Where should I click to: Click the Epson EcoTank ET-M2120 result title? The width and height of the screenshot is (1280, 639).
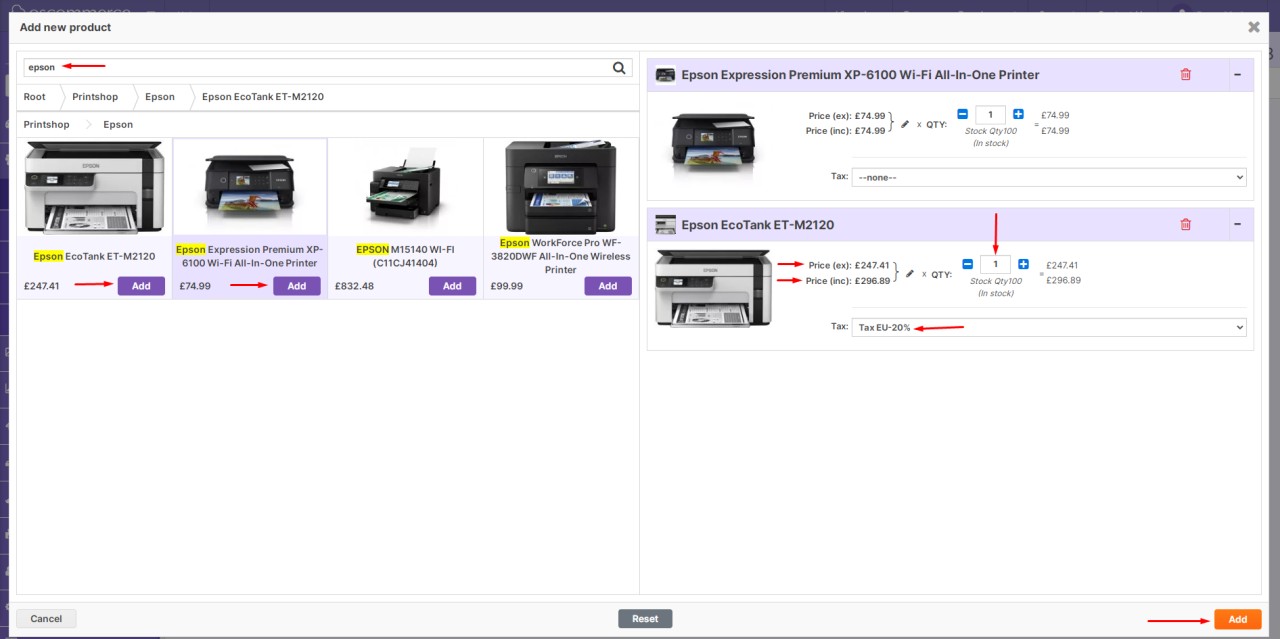point(95,256)
